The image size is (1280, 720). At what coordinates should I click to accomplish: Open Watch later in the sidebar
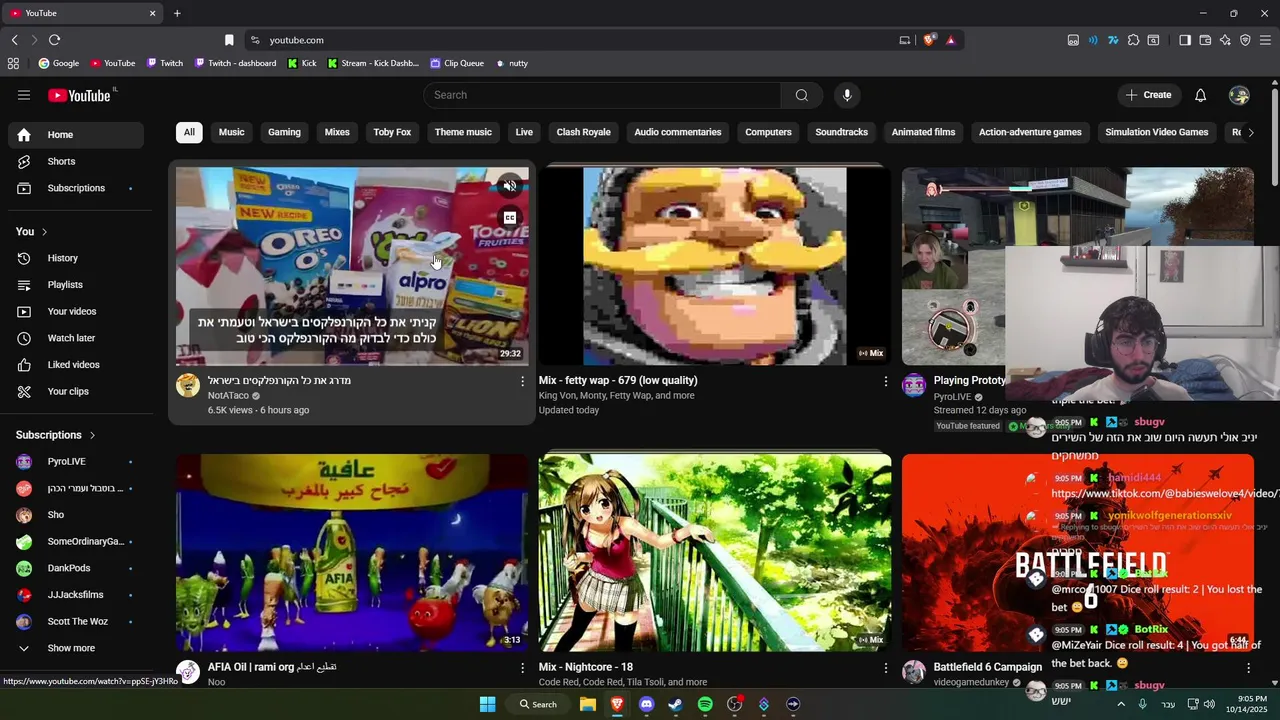tap(76, 338)
